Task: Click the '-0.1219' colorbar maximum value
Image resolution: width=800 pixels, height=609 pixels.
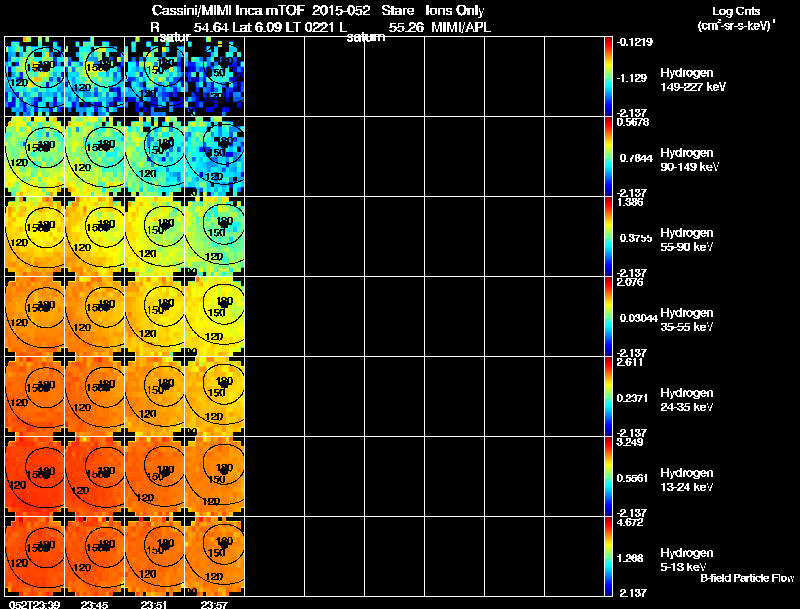Action: 635,42
